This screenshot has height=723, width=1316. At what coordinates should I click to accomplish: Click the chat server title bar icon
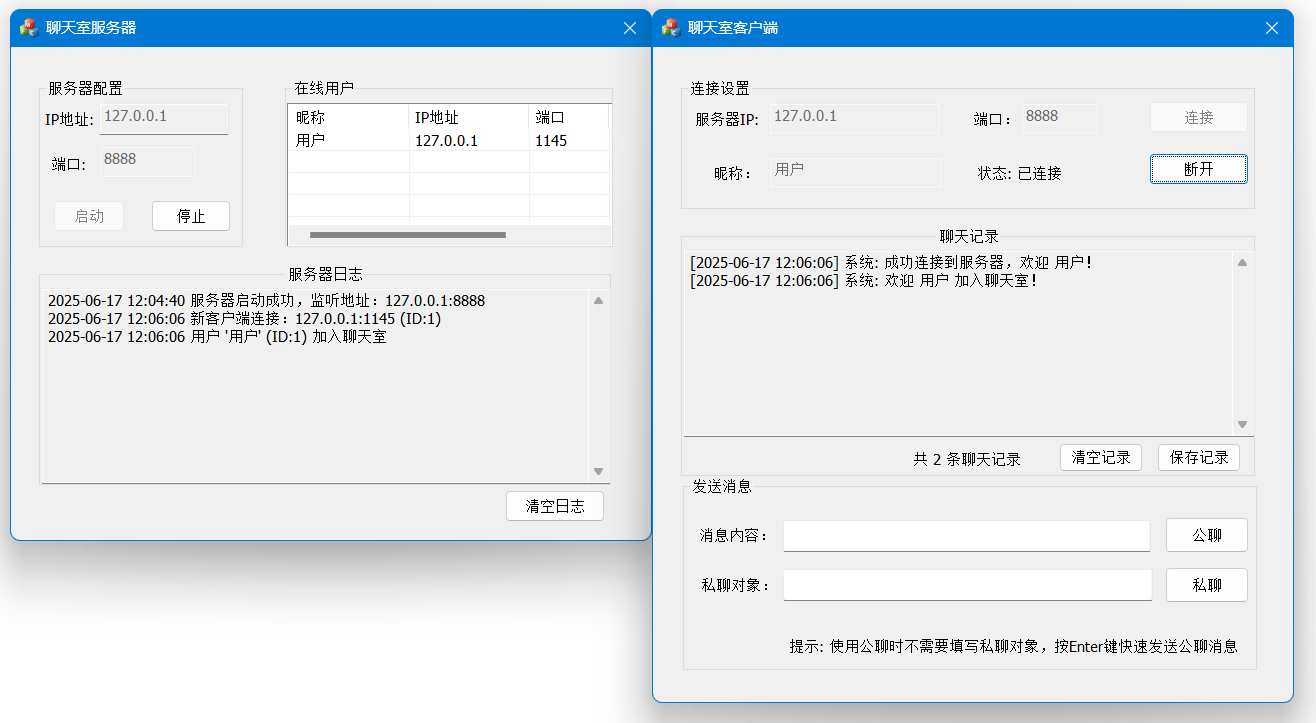[29, 28]
